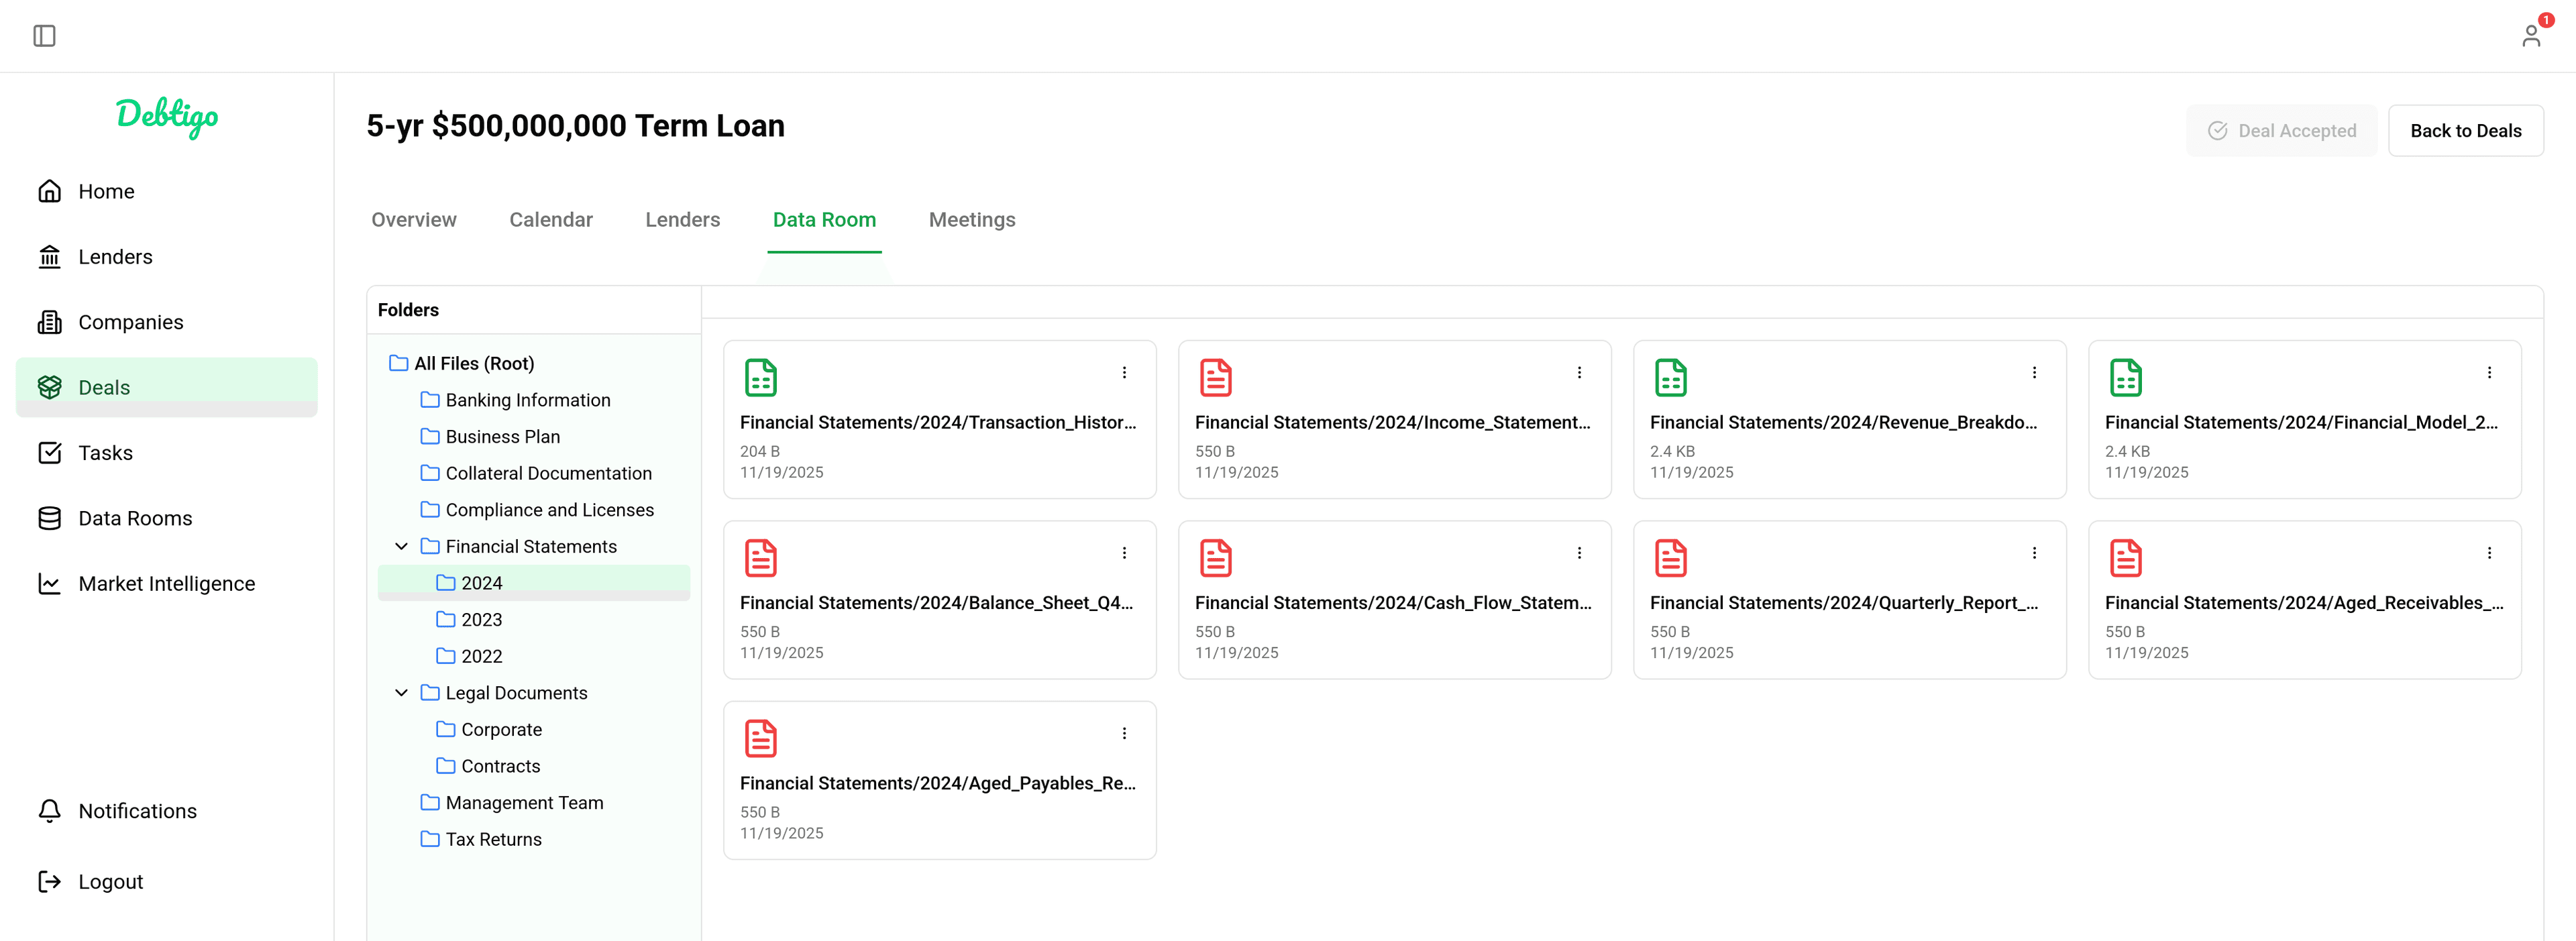Open Data Rooms via database icon
This screenshot has height=941, width=2576.
coord(50,517)
